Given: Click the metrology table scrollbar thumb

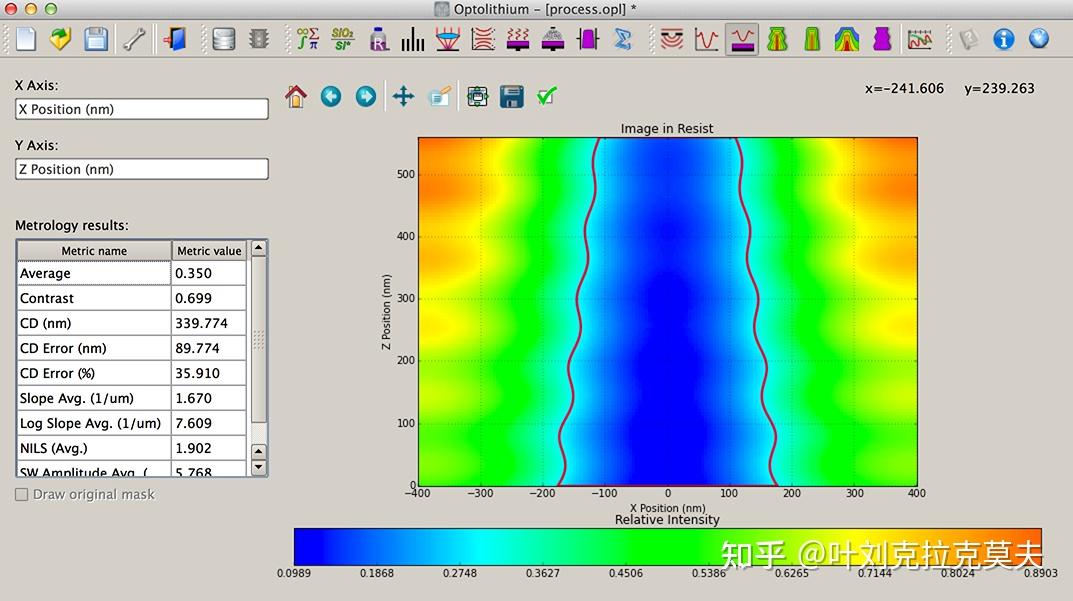Looking at the screenshot, I should click(x=259, y=340).
